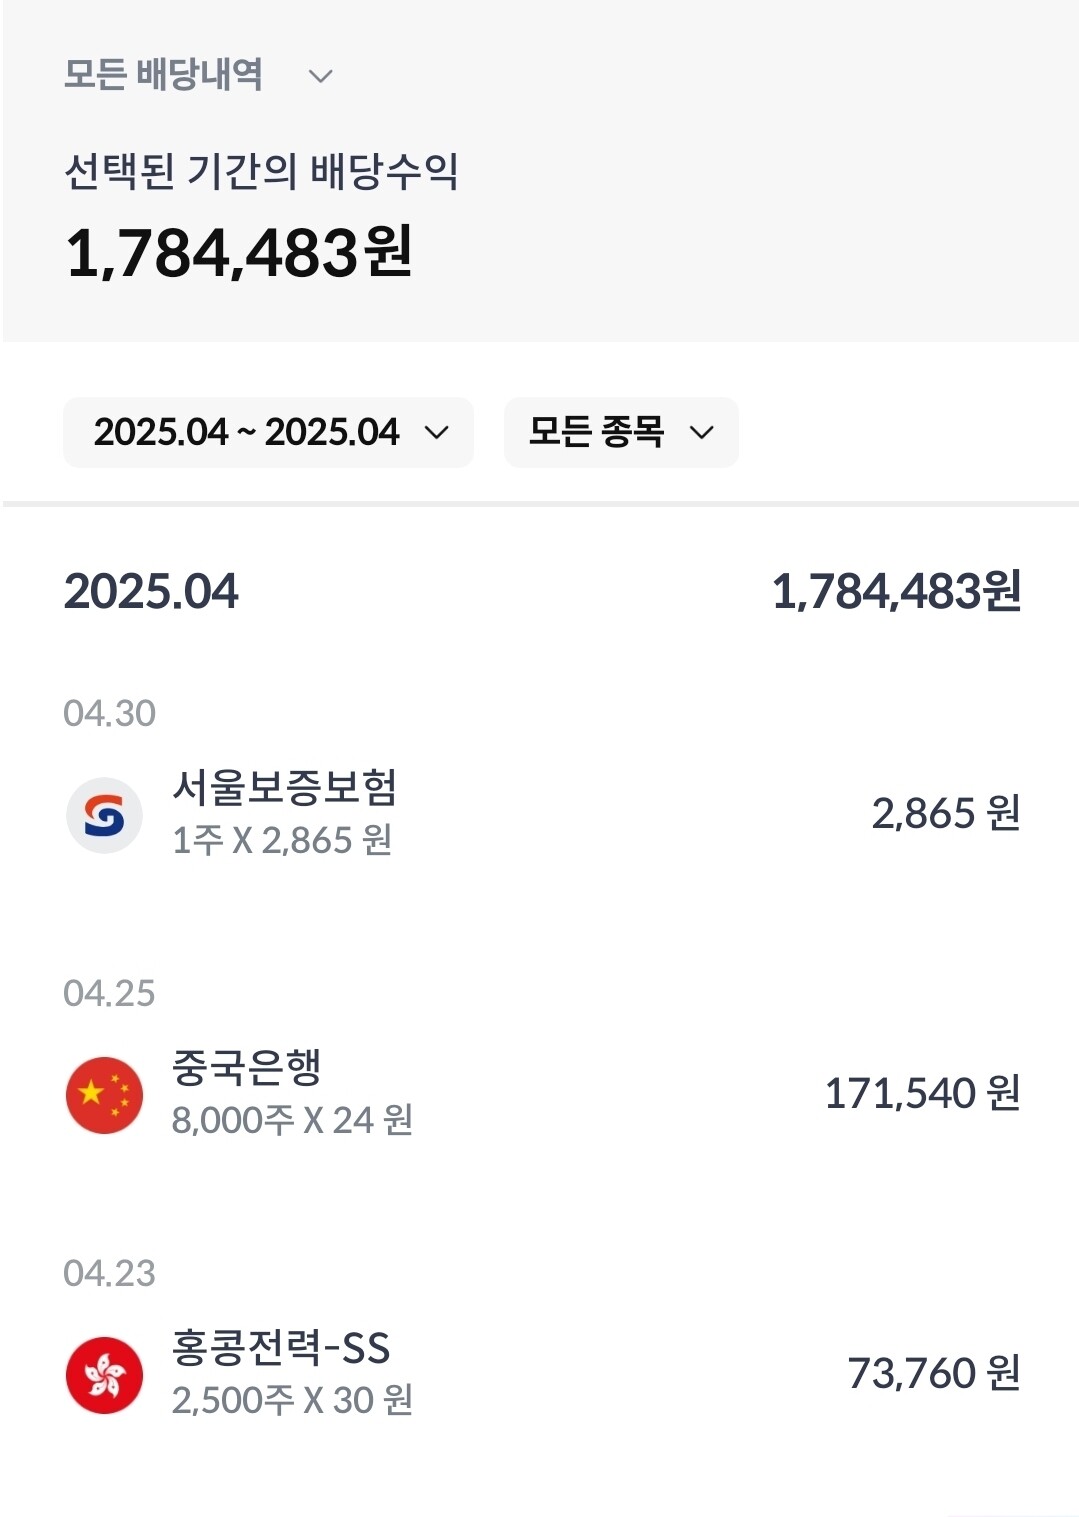The width and height of the screenshot is (1079, 1517).
Task: Open the 서울보증보험 stock name
Action: pyautogui.click(x=285, y=788)
